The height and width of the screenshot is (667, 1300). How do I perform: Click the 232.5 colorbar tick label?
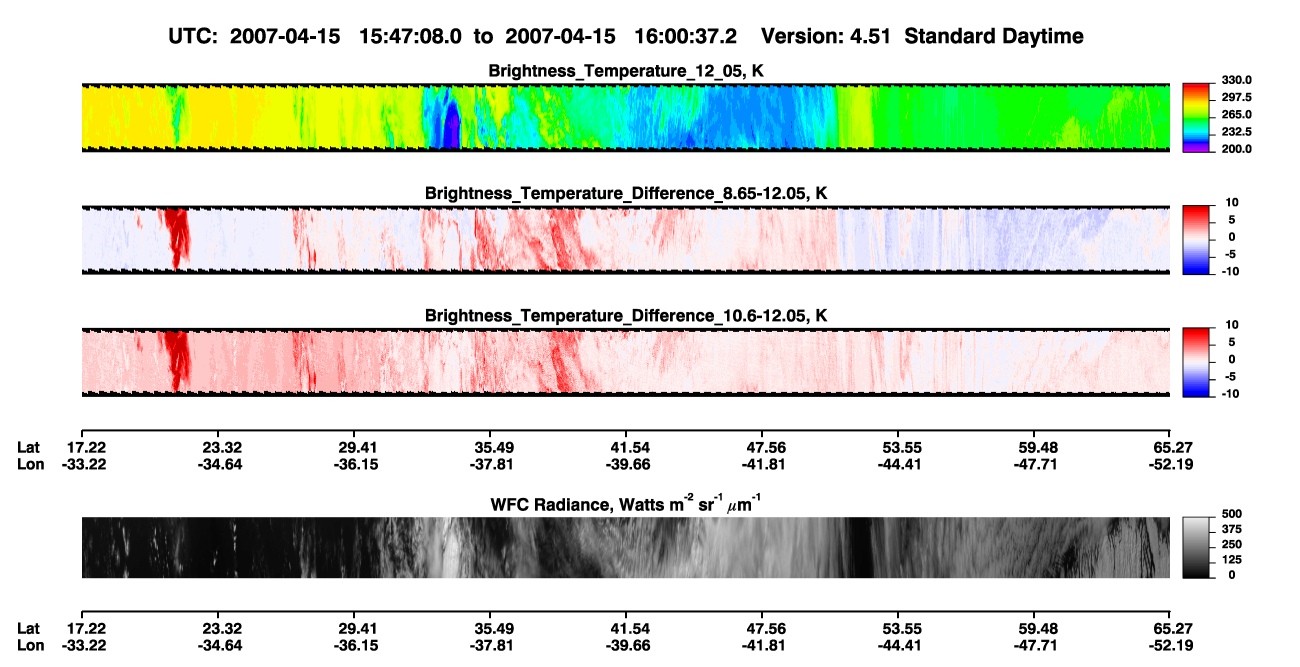pos(1238,131)
